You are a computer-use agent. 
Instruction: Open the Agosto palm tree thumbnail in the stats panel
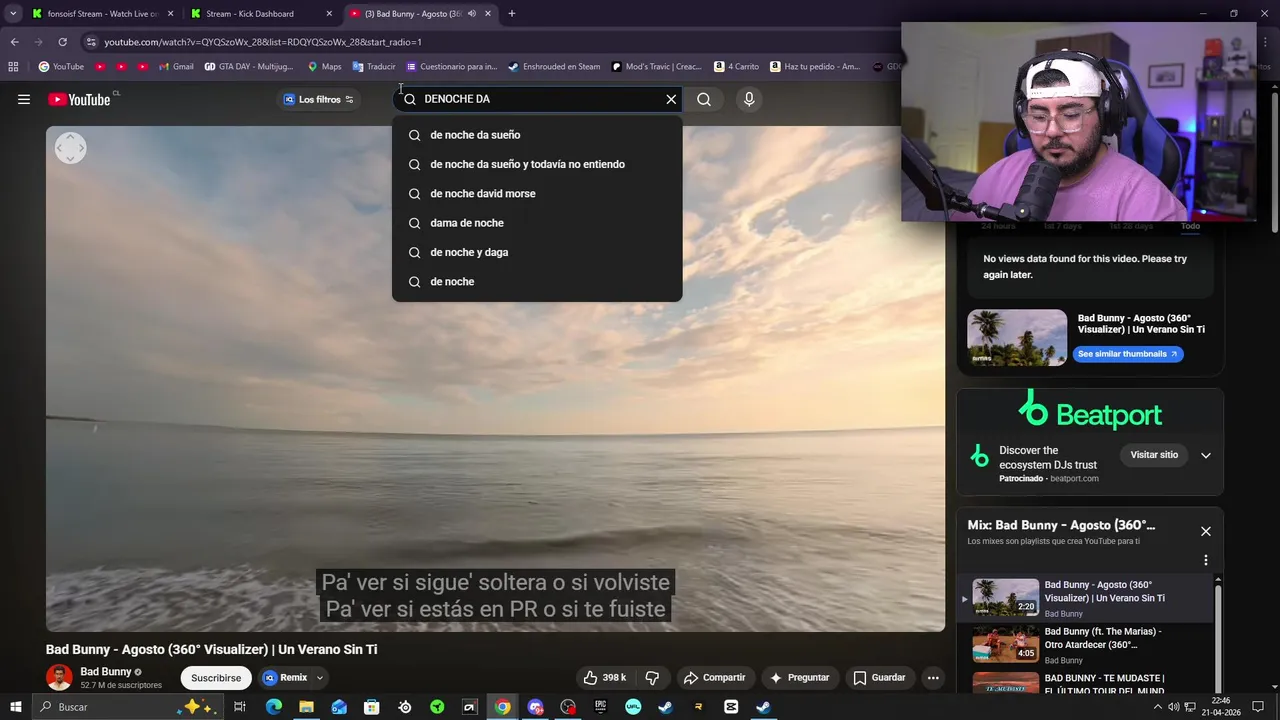point(1017,337)
